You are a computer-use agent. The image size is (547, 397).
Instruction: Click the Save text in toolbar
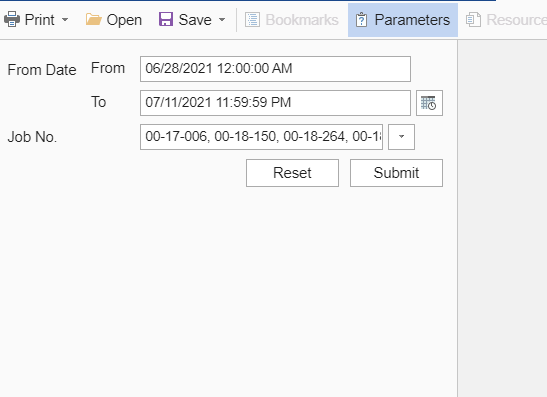click(195, 20)
